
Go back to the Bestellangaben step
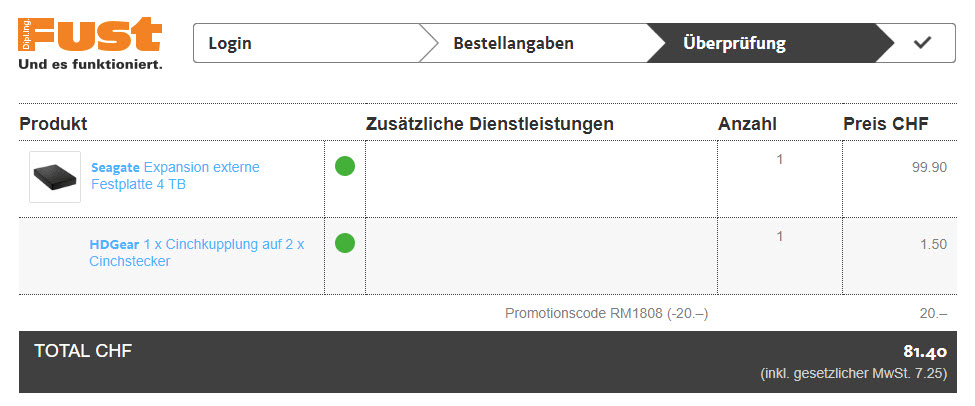pos(513,43)
